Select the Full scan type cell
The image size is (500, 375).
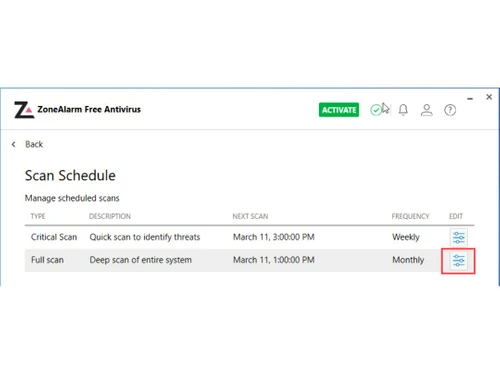[x=47, y=260]
